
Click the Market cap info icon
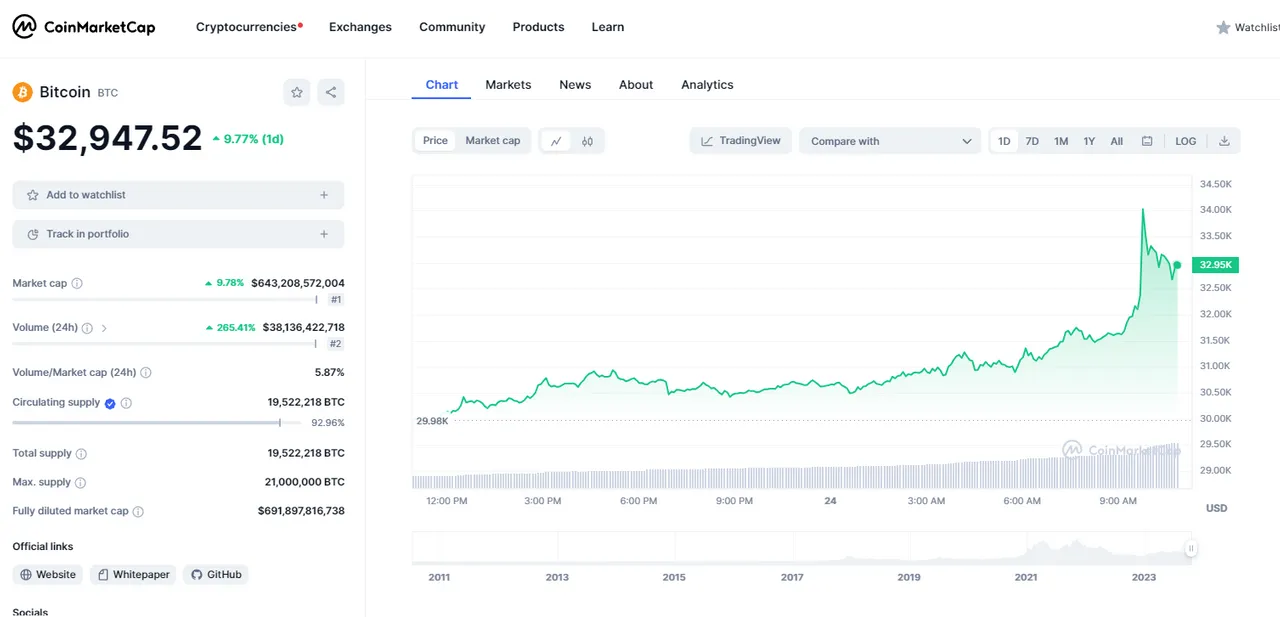coord(77,283)
